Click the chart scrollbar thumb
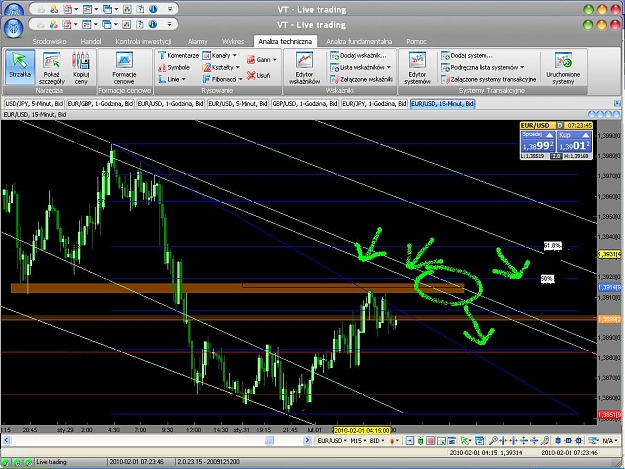 pos(269,440)
